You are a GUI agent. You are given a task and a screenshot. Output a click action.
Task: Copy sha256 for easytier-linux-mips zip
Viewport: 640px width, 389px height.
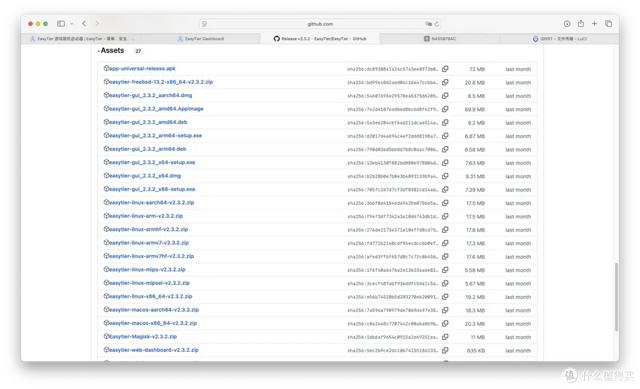point(445,270)
